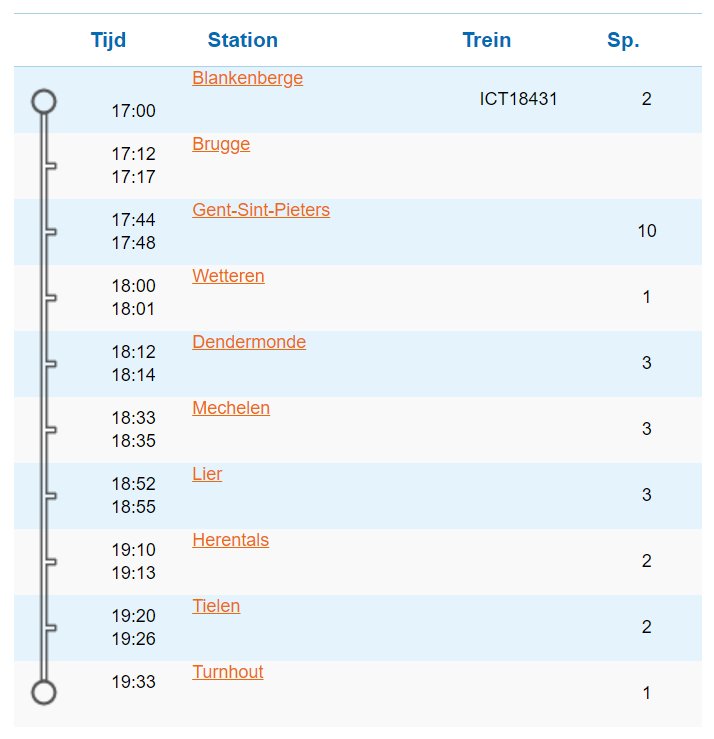Open the Lier station link
This screenshot has height=739, width=714.
click(207, 474)
